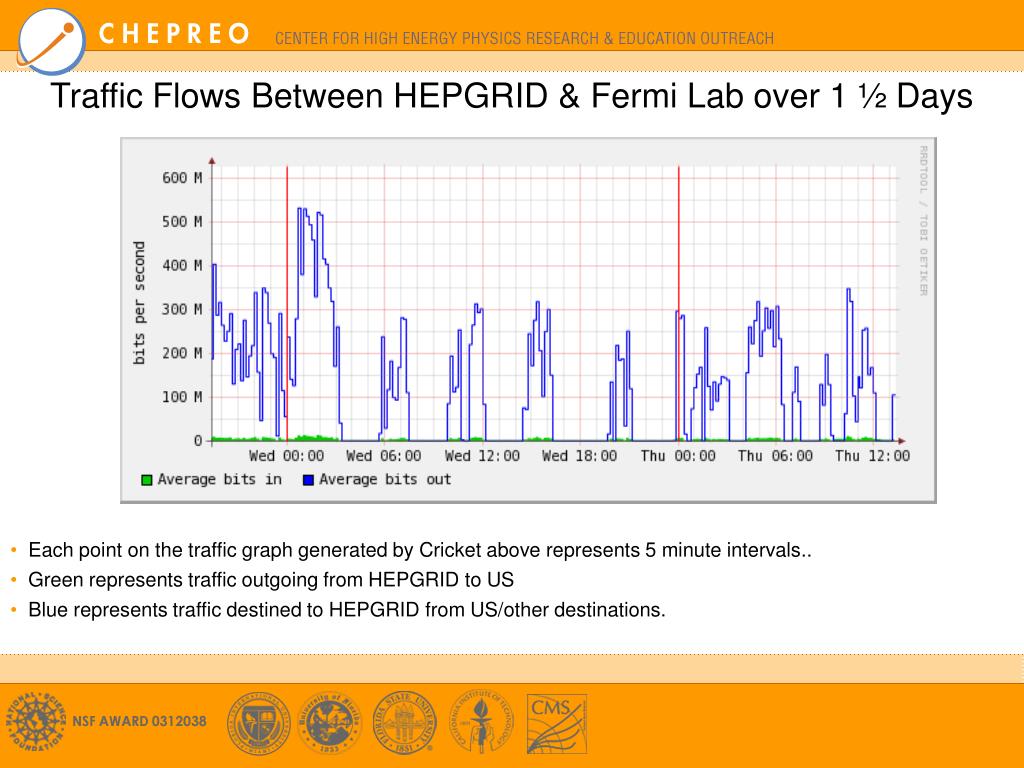Click the University of Florida seal
The height and width of the screenshot is (768, 1024).
pyautogui.click(x=329, y=722)
